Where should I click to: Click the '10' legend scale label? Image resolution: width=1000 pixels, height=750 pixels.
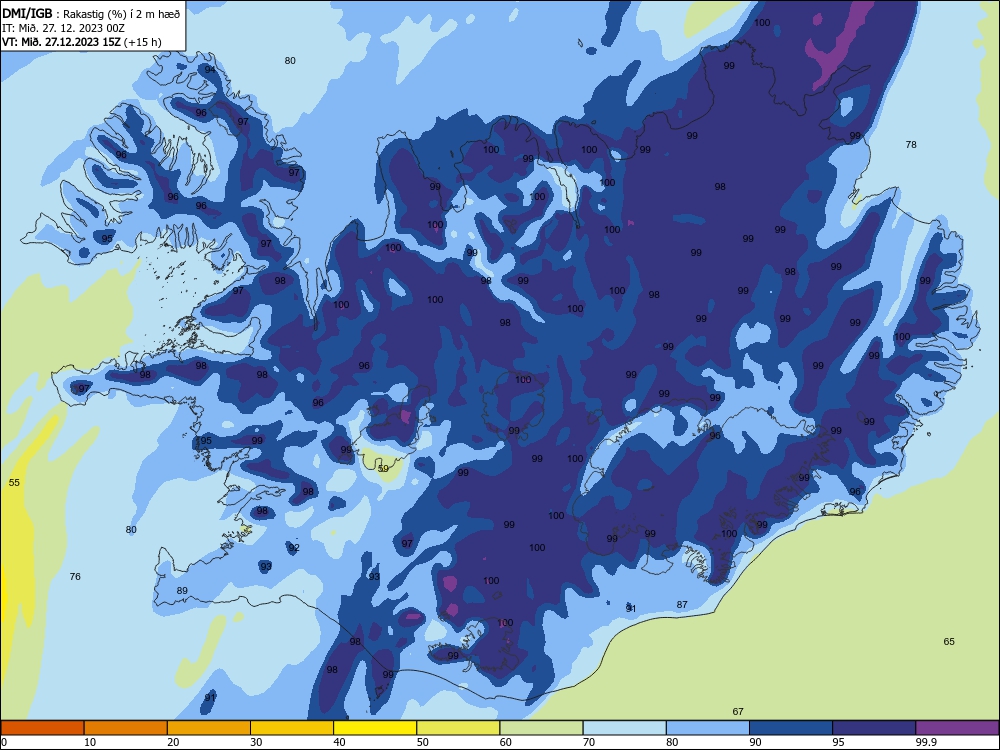pos(90,742)
